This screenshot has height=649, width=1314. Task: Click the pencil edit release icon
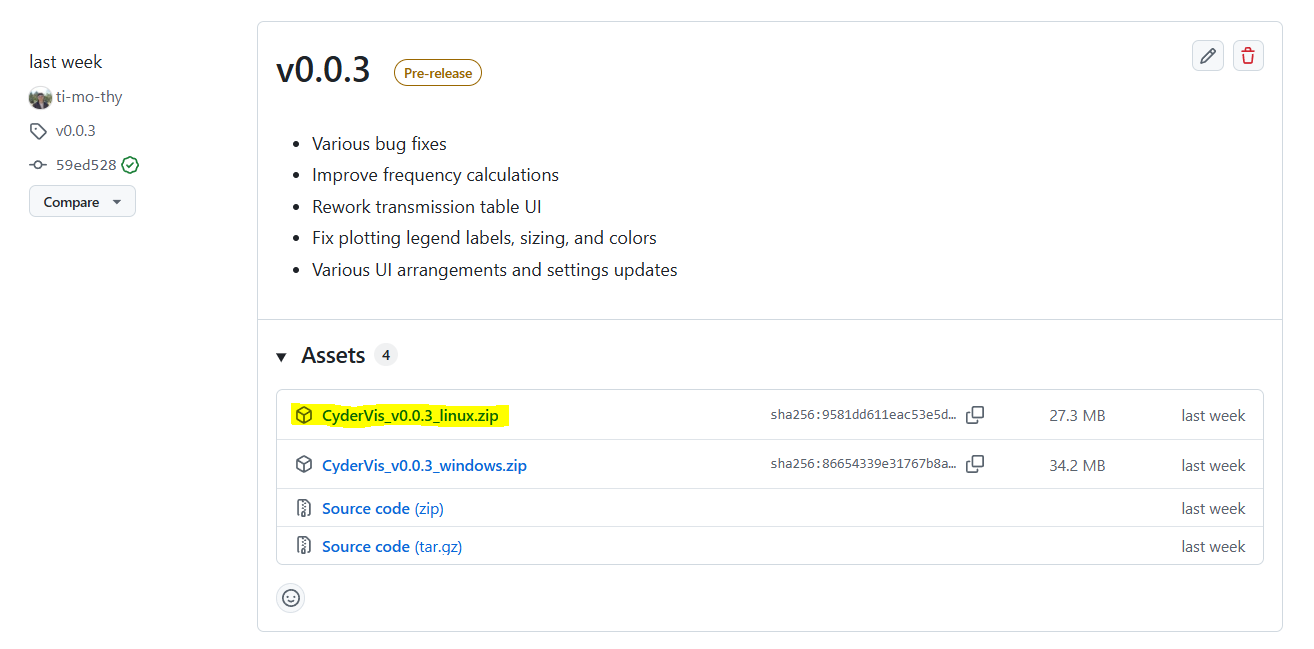[1208, 56]
